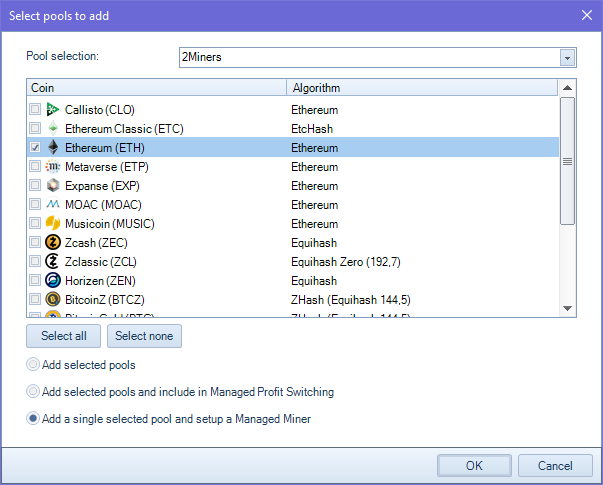
Task: Check the Metaverse (ETP) checkbox
Action: [35, 166]
